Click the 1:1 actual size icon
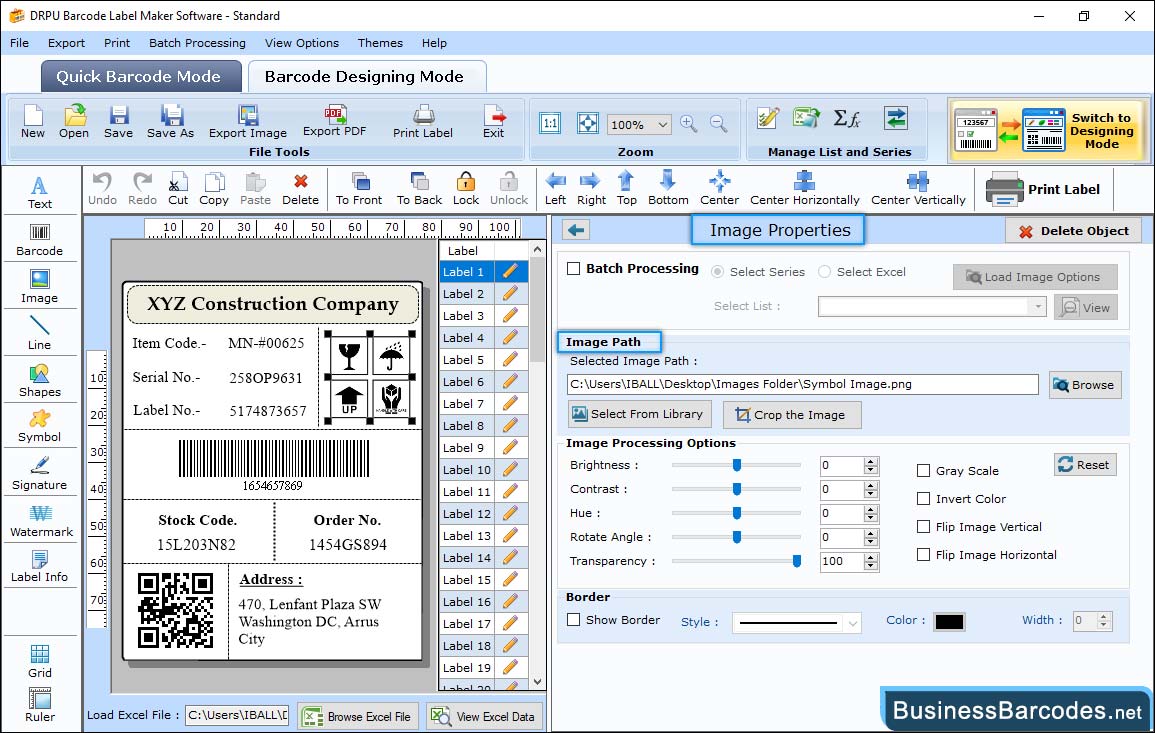1155x733 pixels. pyautogui.click(x=550, y=123)
